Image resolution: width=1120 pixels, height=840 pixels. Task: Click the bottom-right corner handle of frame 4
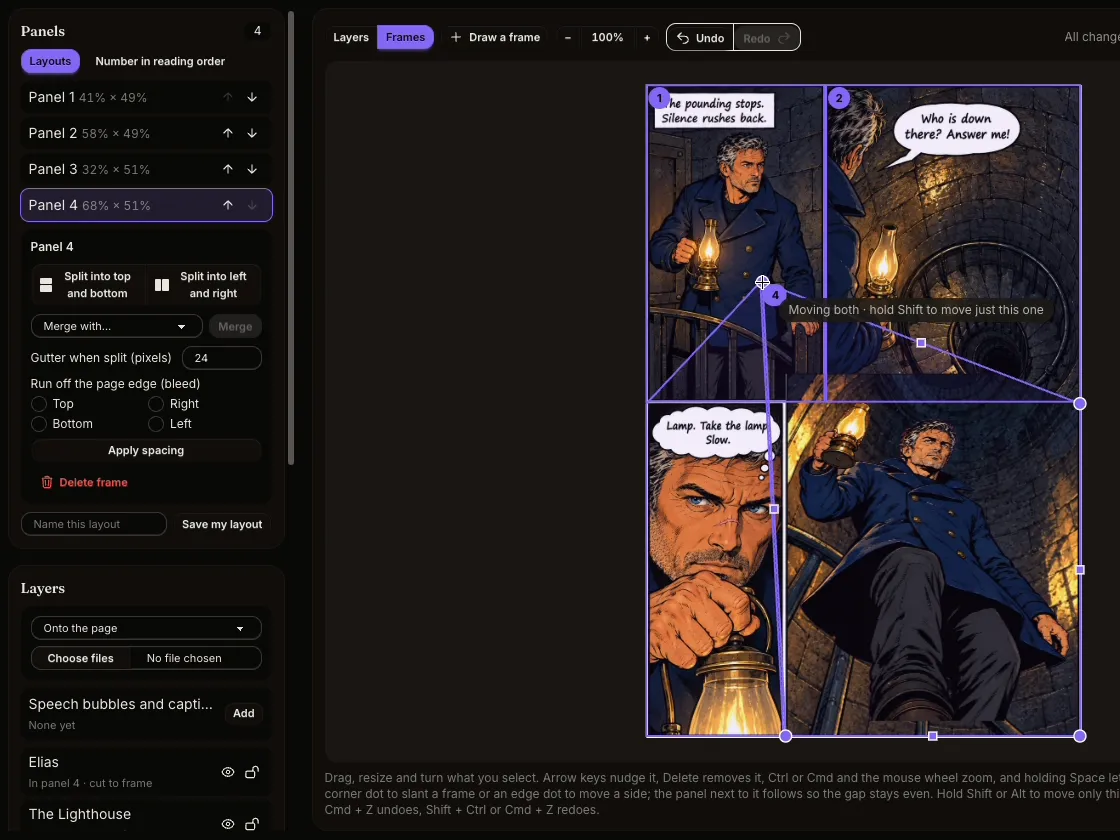(x=1080, y=736)
